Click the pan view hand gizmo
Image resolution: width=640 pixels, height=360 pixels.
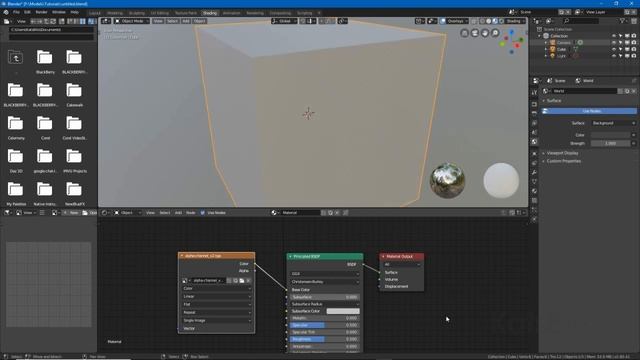tap(485, 33)
